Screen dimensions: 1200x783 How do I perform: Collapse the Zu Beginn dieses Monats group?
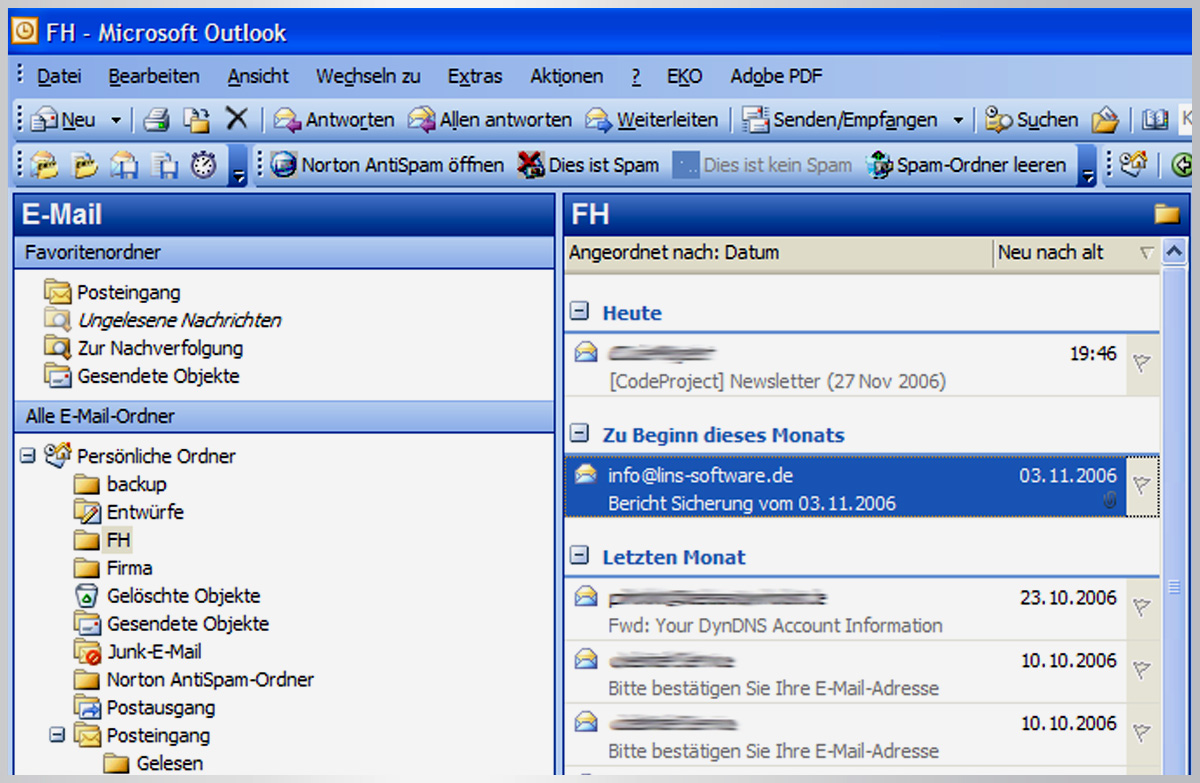pos(578,434)
